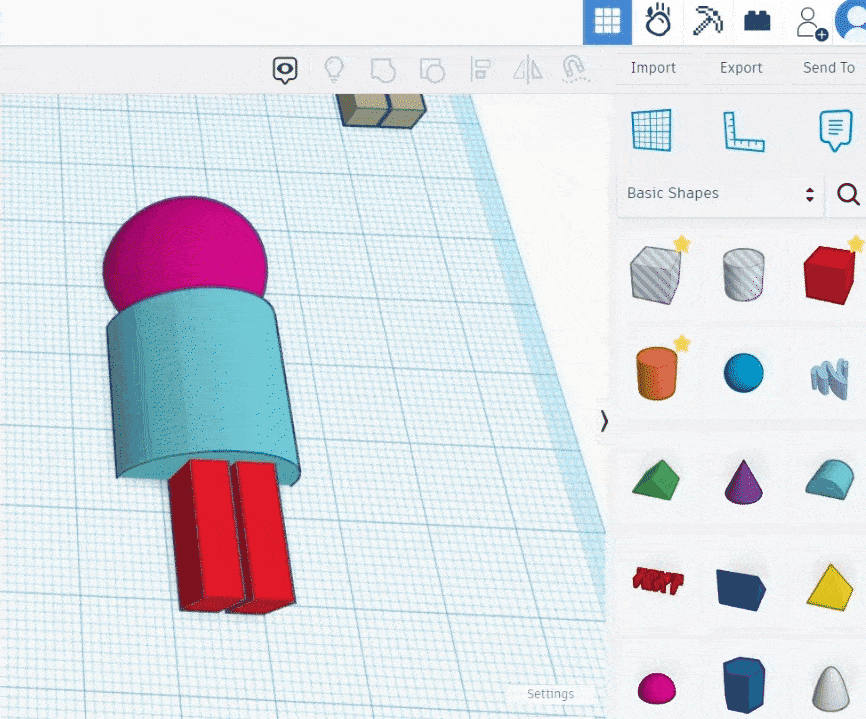Viewport: 866px width, 719px height.
Task: Select the right red box leg
Action: (265, 537)
